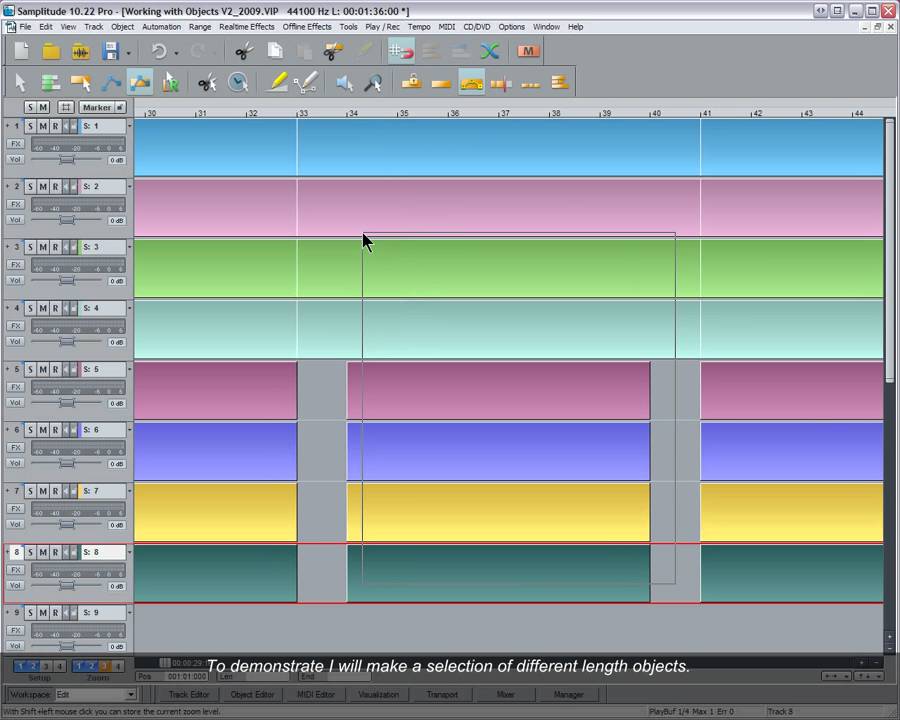Open the CD/DVD menu
The image size is (900, 720).
(476, 26)
